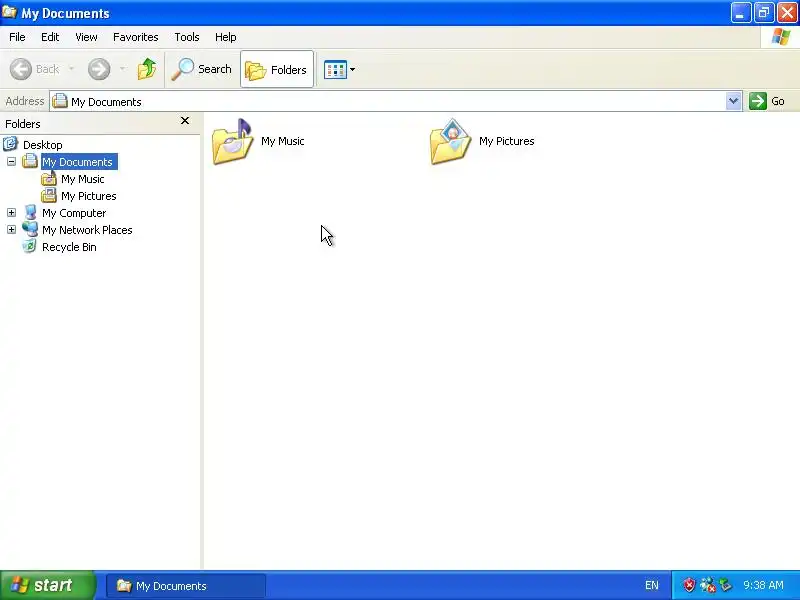
Task: Select Recycle Bin in folder tree
Action: (69, 247)
